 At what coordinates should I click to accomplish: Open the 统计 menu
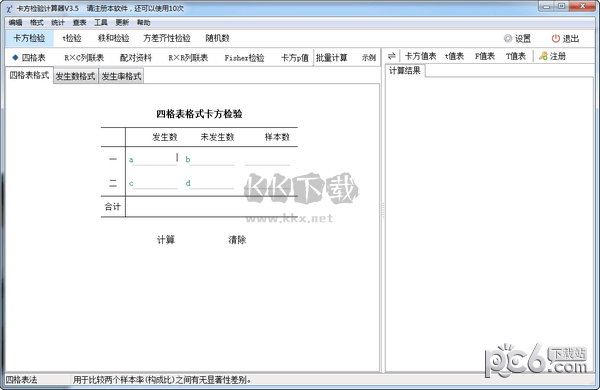(58, 23)
